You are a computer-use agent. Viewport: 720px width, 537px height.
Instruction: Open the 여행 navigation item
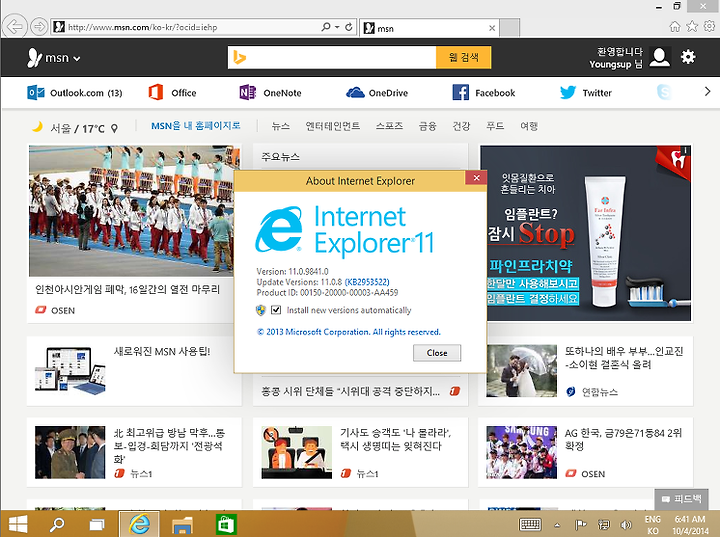tap(529, 126)
